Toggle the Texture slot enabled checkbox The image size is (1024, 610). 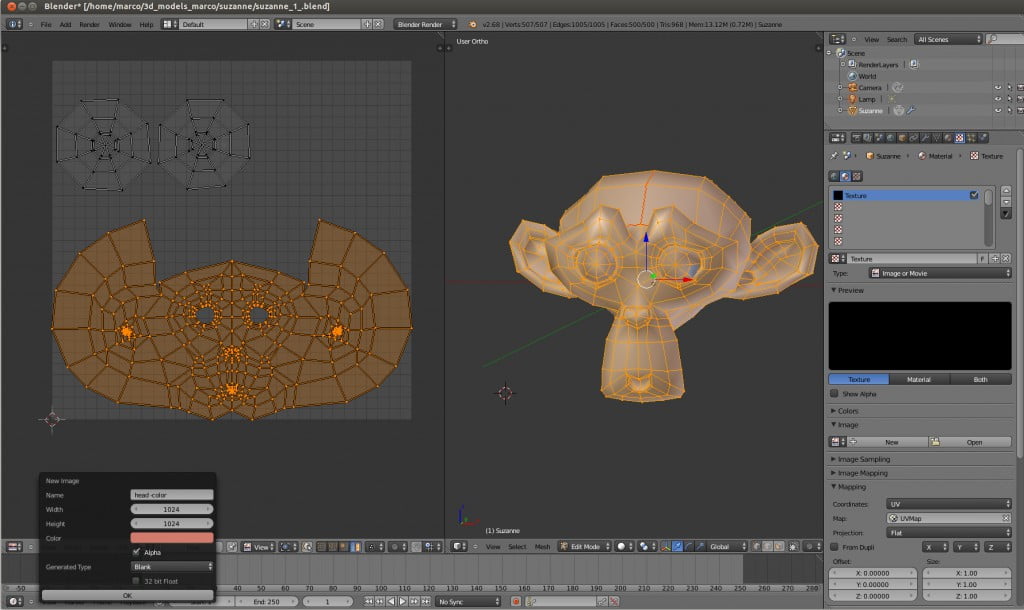tap(974, 195)
